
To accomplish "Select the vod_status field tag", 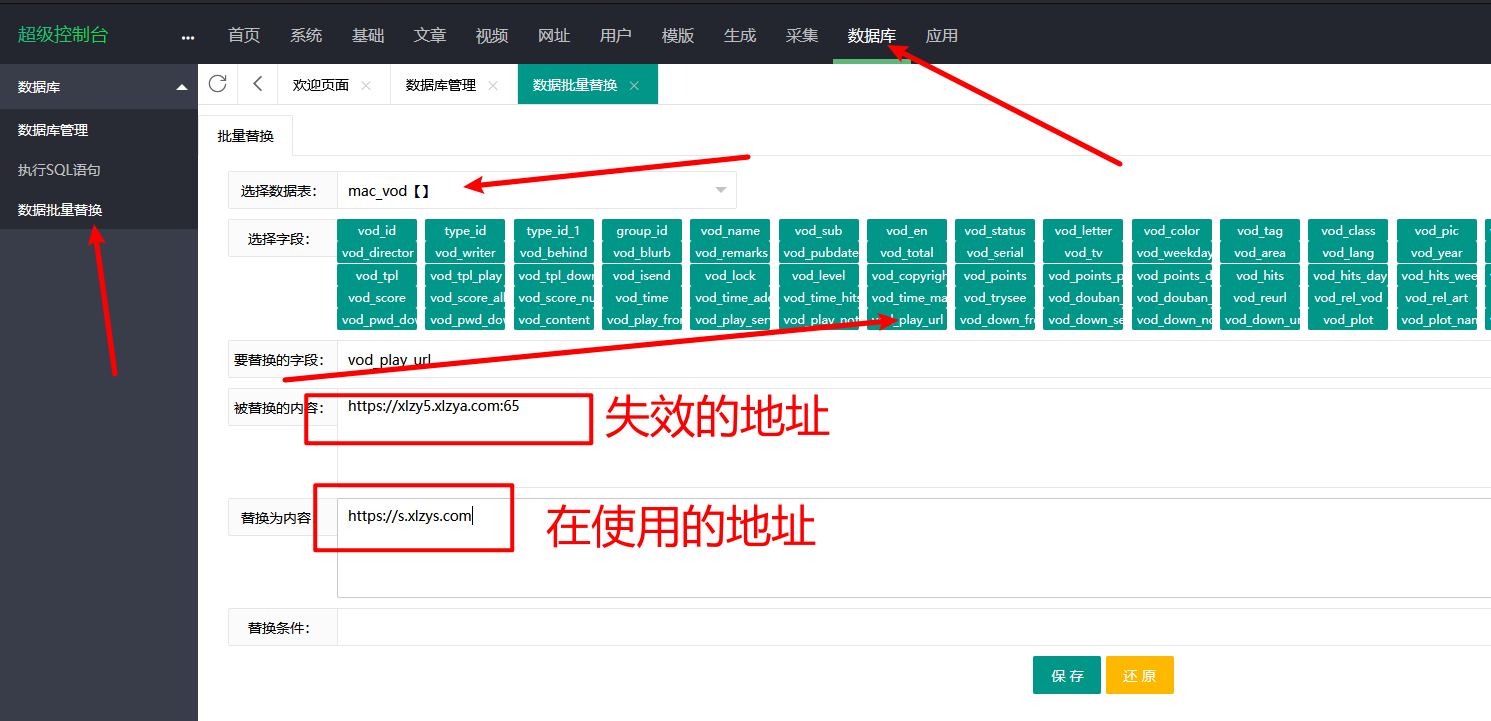I will point(994,231).
